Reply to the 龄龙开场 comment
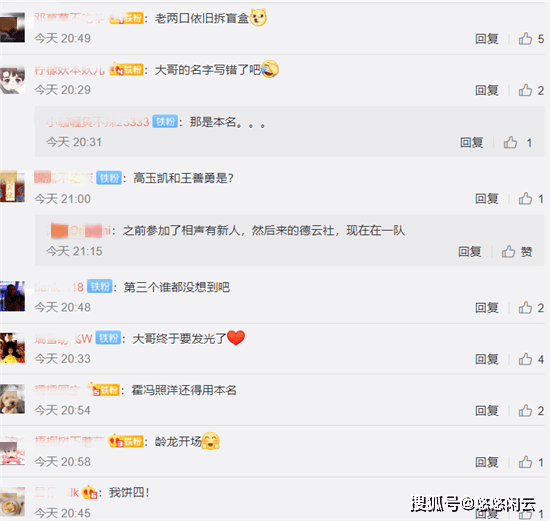Image resolution: width=550 pixels, height=521 pixels. (487, 462)
